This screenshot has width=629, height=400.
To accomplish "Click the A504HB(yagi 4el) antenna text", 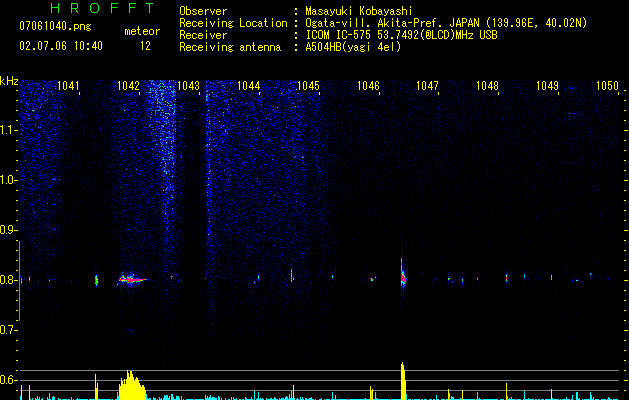I will click(x=353, y=47).
